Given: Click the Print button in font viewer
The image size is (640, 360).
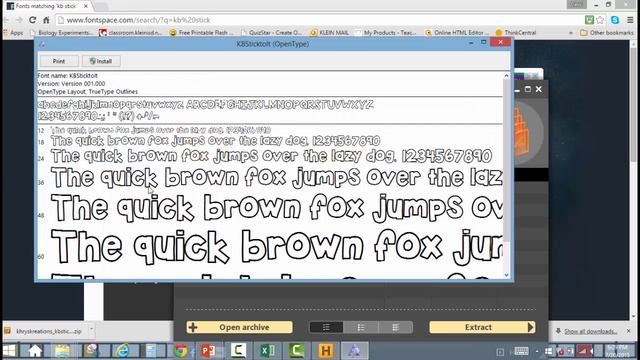Looking at the screenshot, I should pos(59,61).
